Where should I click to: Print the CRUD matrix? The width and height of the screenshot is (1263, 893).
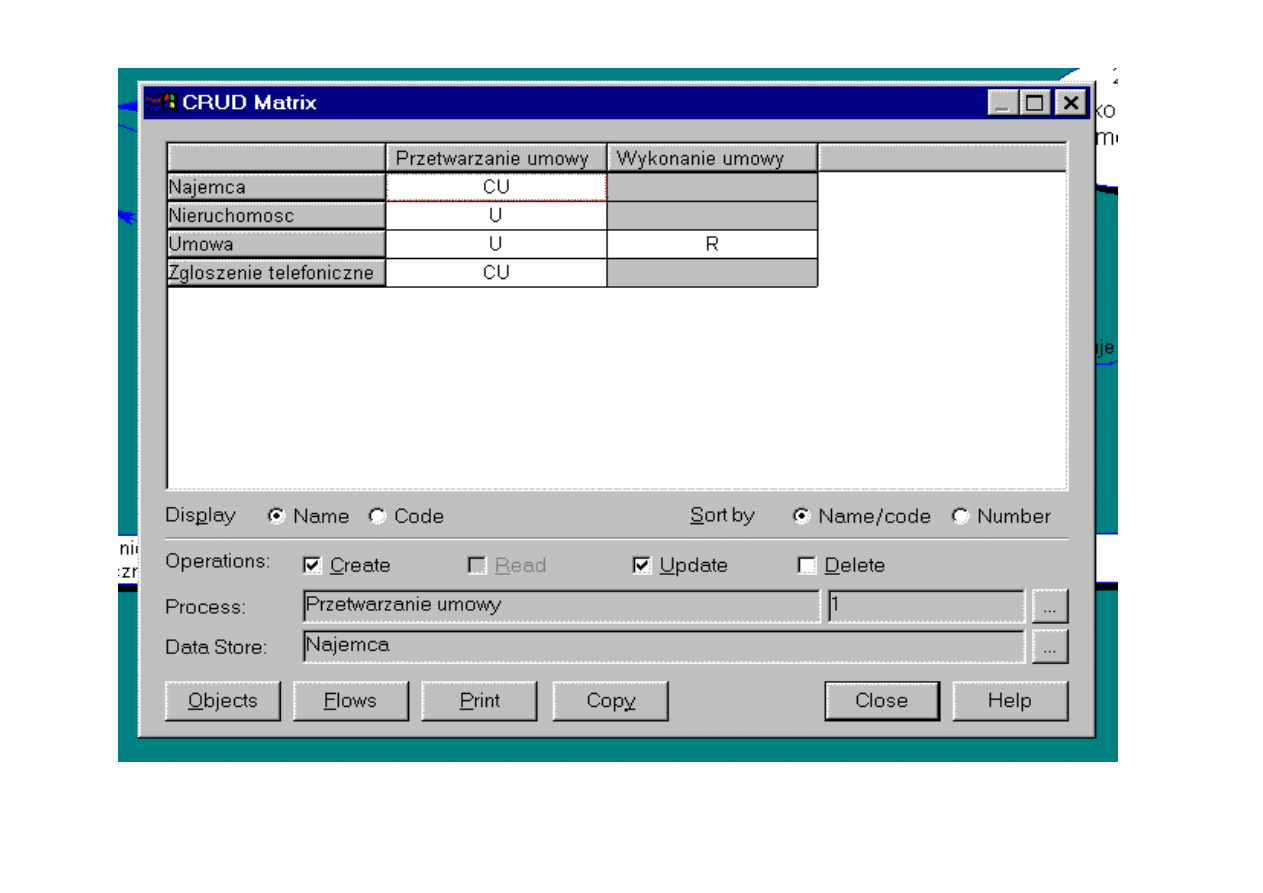[479, 701]
